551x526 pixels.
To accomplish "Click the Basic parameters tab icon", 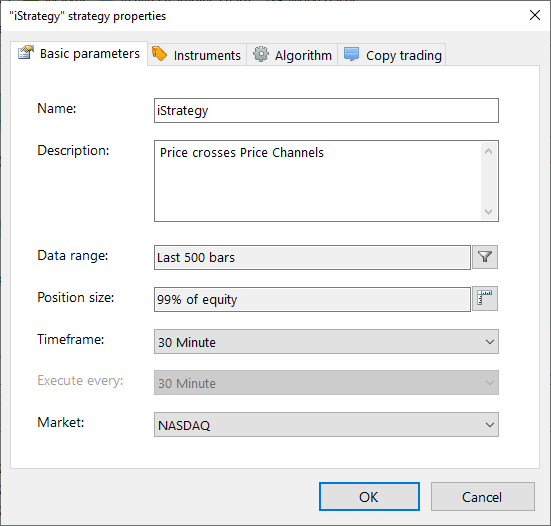I will 26,53.
